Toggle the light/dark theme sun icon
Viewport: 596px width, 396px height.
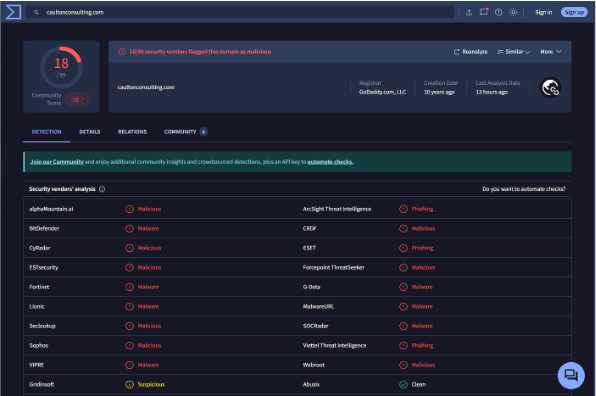[x=513, y=13]
